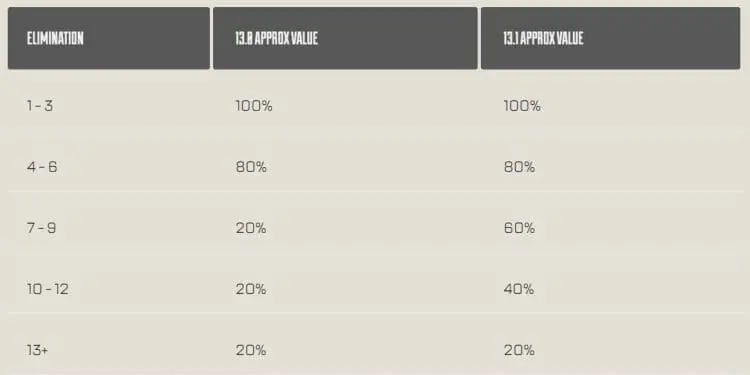Click the divider above the 13+ row
Image resolution: width=750 pixels, height=375 pixels.
[x=375, y=313]
